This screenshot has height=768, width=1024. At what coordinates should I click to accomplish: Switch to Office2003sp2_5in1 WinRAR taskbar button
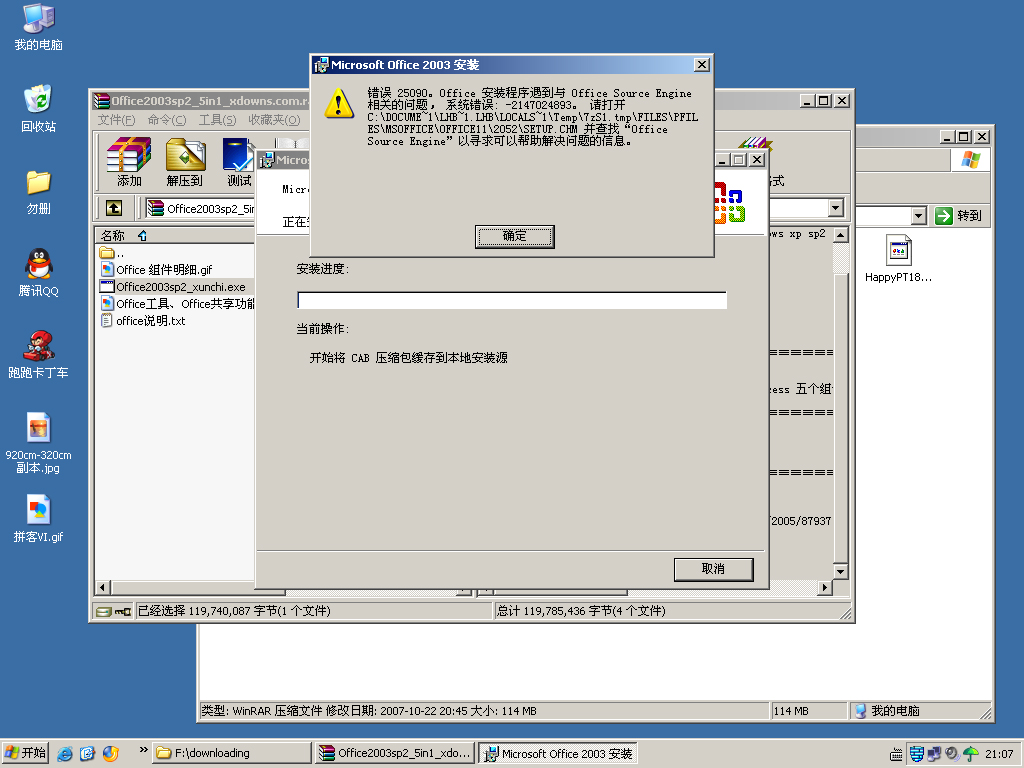coord(395,753)
